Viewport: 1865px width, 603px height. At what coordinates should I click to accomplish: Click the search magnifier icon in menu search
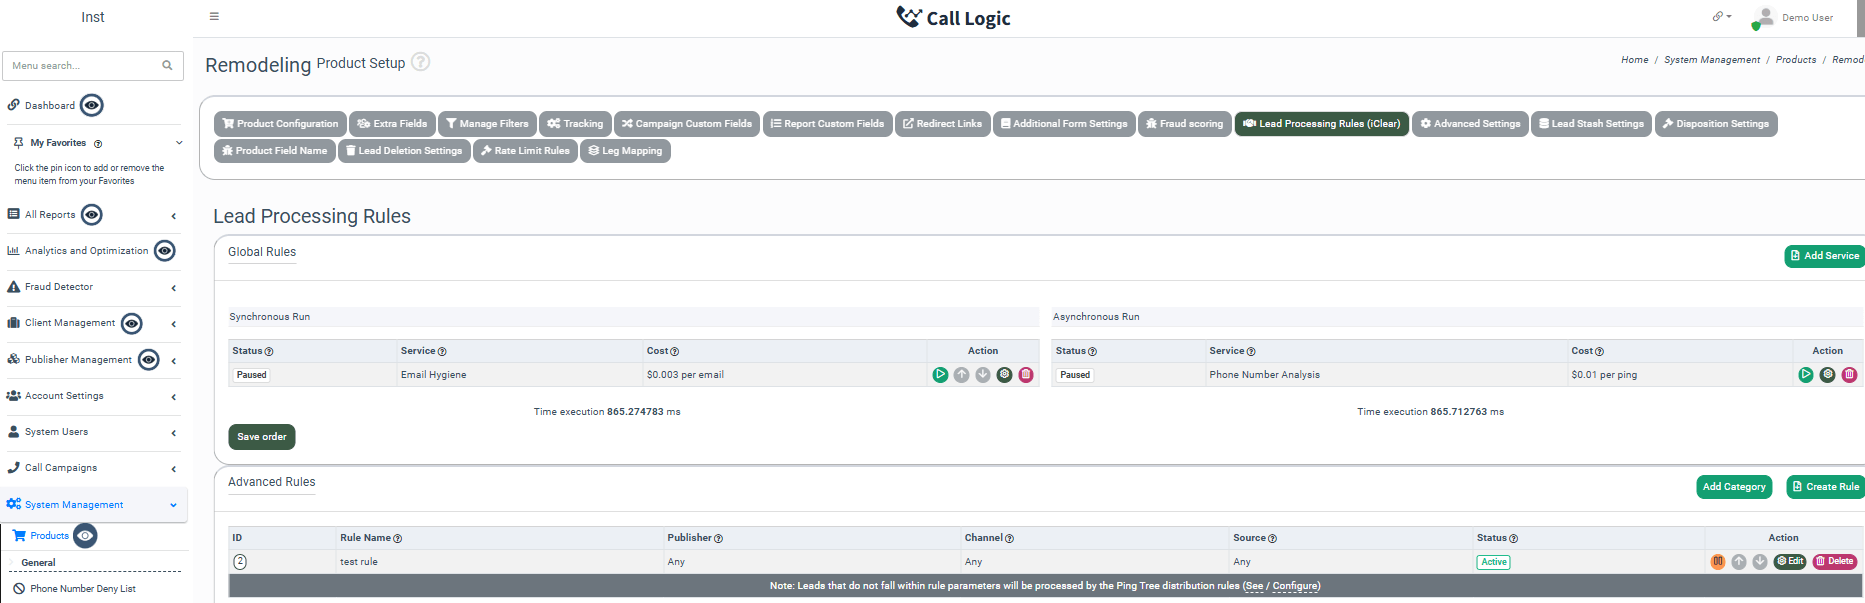tap(167, 66)
